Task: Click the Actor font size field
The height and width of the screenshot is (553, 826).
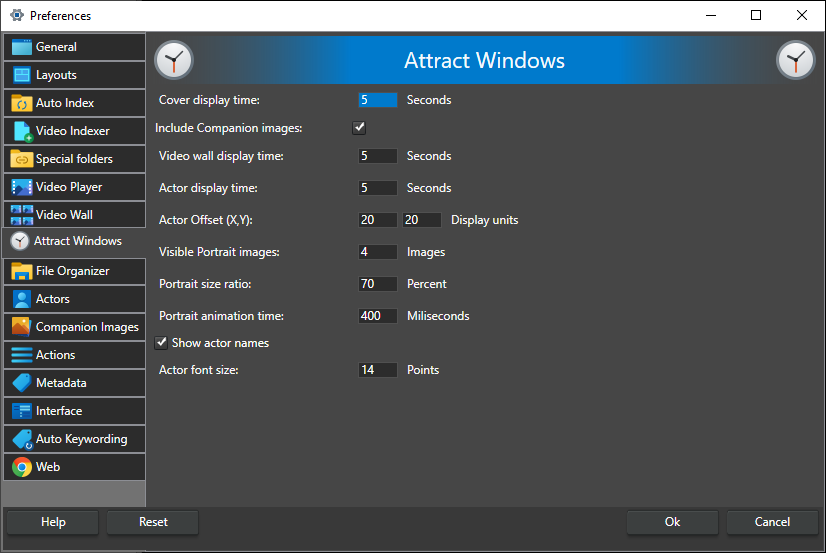Action: 378,370
